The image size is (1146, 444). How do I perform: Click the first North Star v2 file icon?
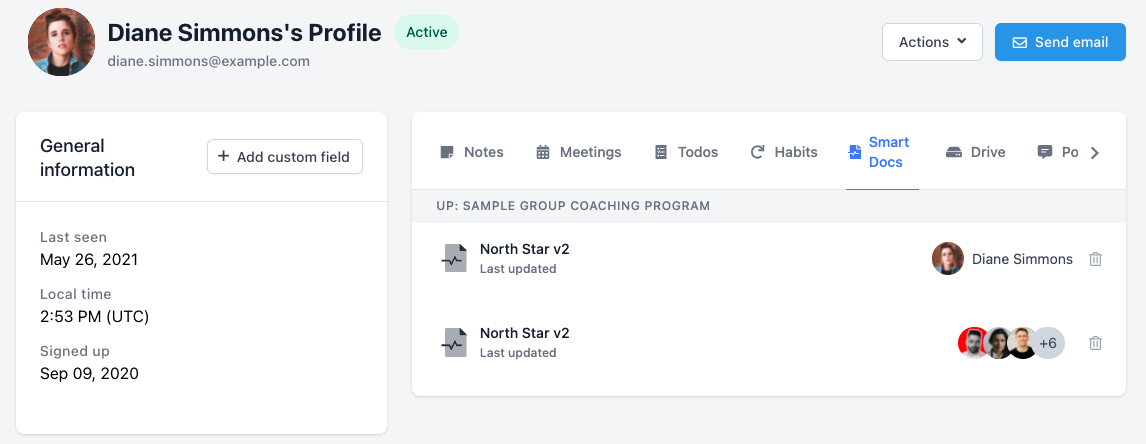(454, 258)
